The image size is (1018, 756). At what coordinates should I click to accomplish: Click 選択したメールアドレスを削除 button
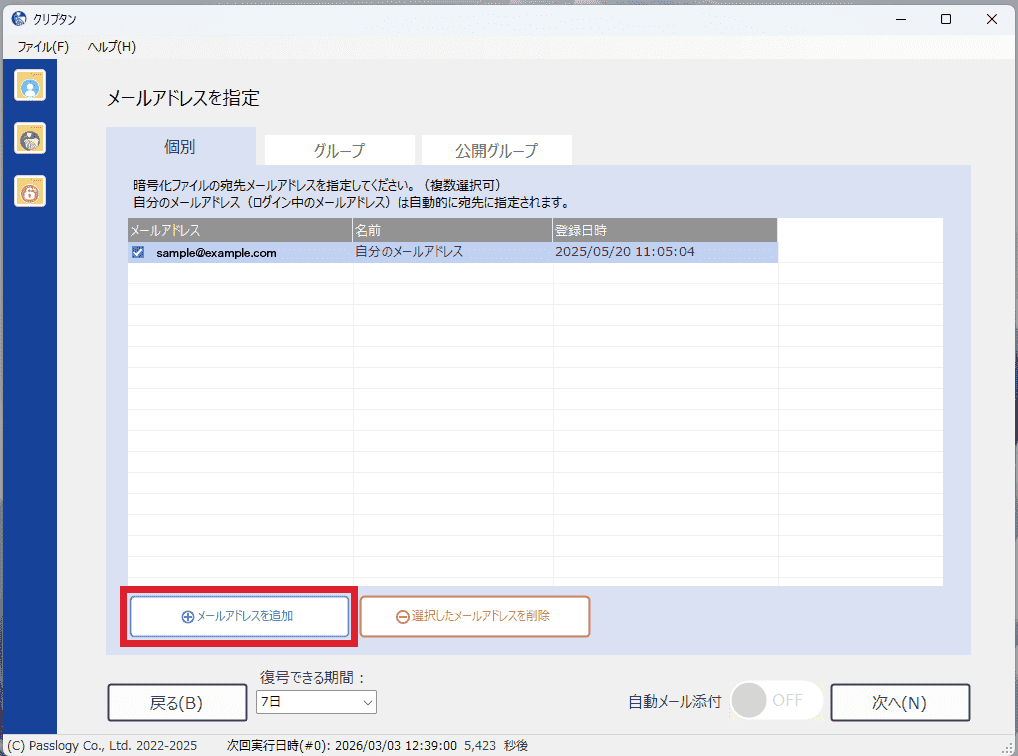(475, 617)
